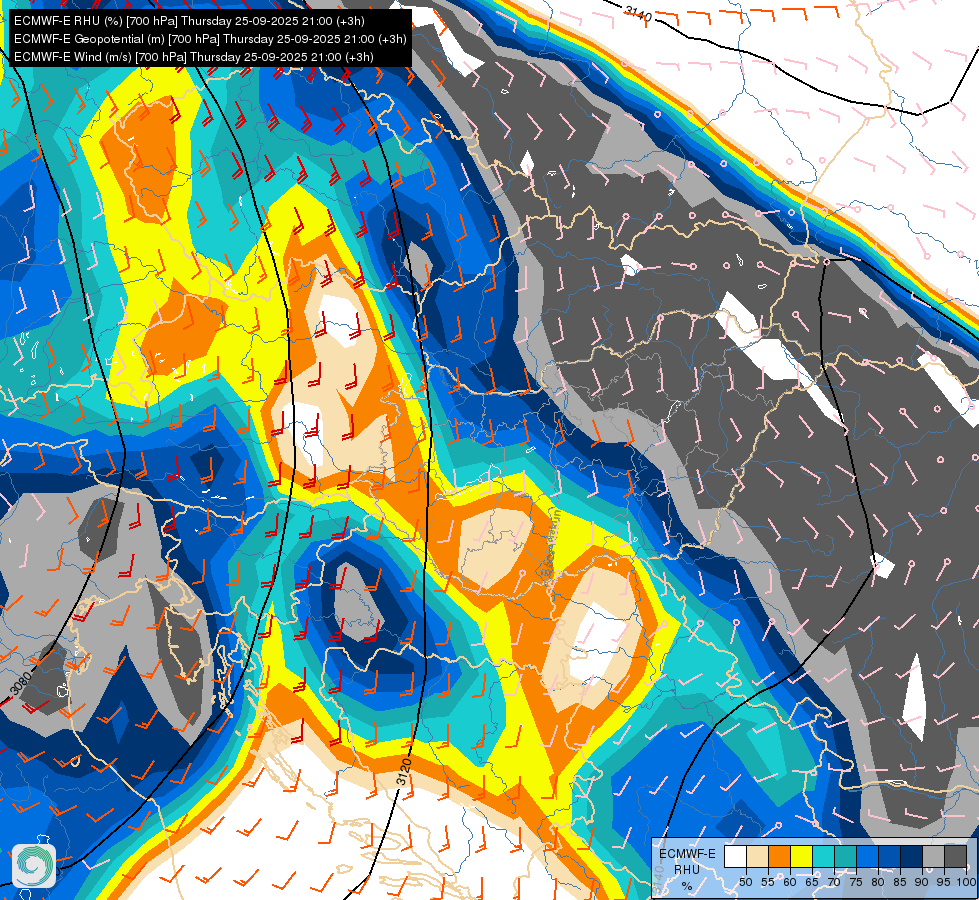Image resolution: width=979 pixels, height=900 pixels.
Task: Click the legend value '85'
Action: pyautogui.click(x=900, y=882)
